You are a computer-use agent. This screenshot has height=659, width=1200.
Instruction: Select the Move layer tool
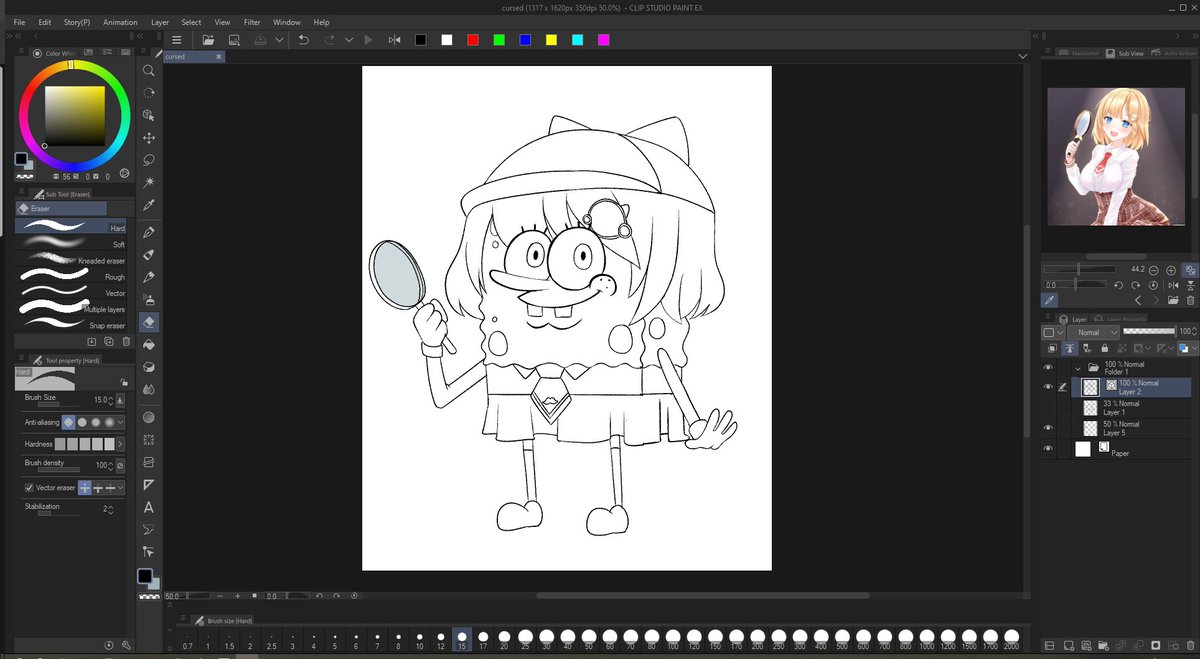point(149,138)
